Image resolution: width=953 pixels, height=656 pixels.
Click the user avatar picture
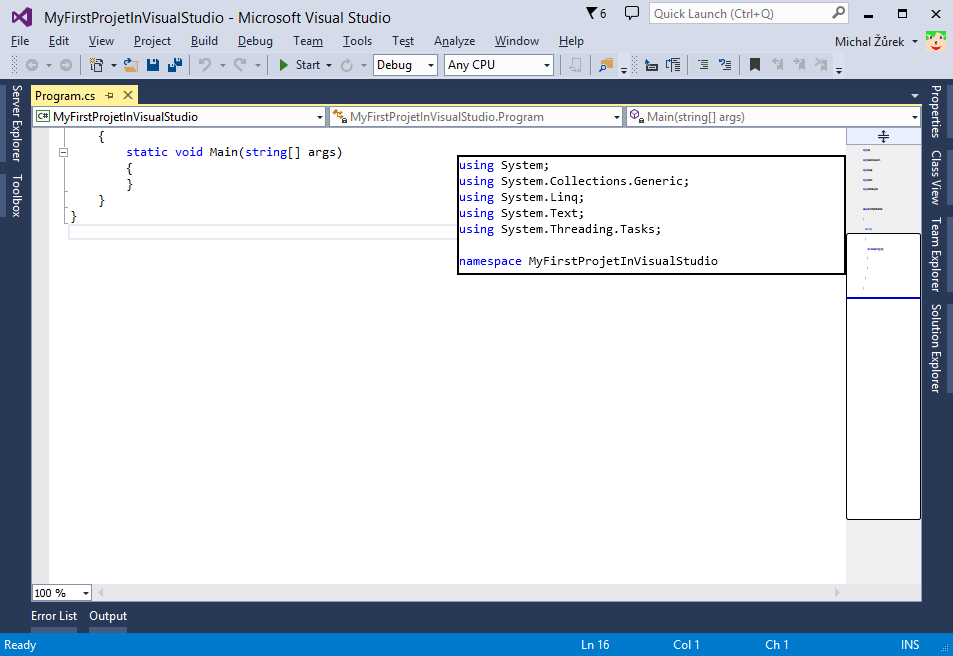pos(936,41)
